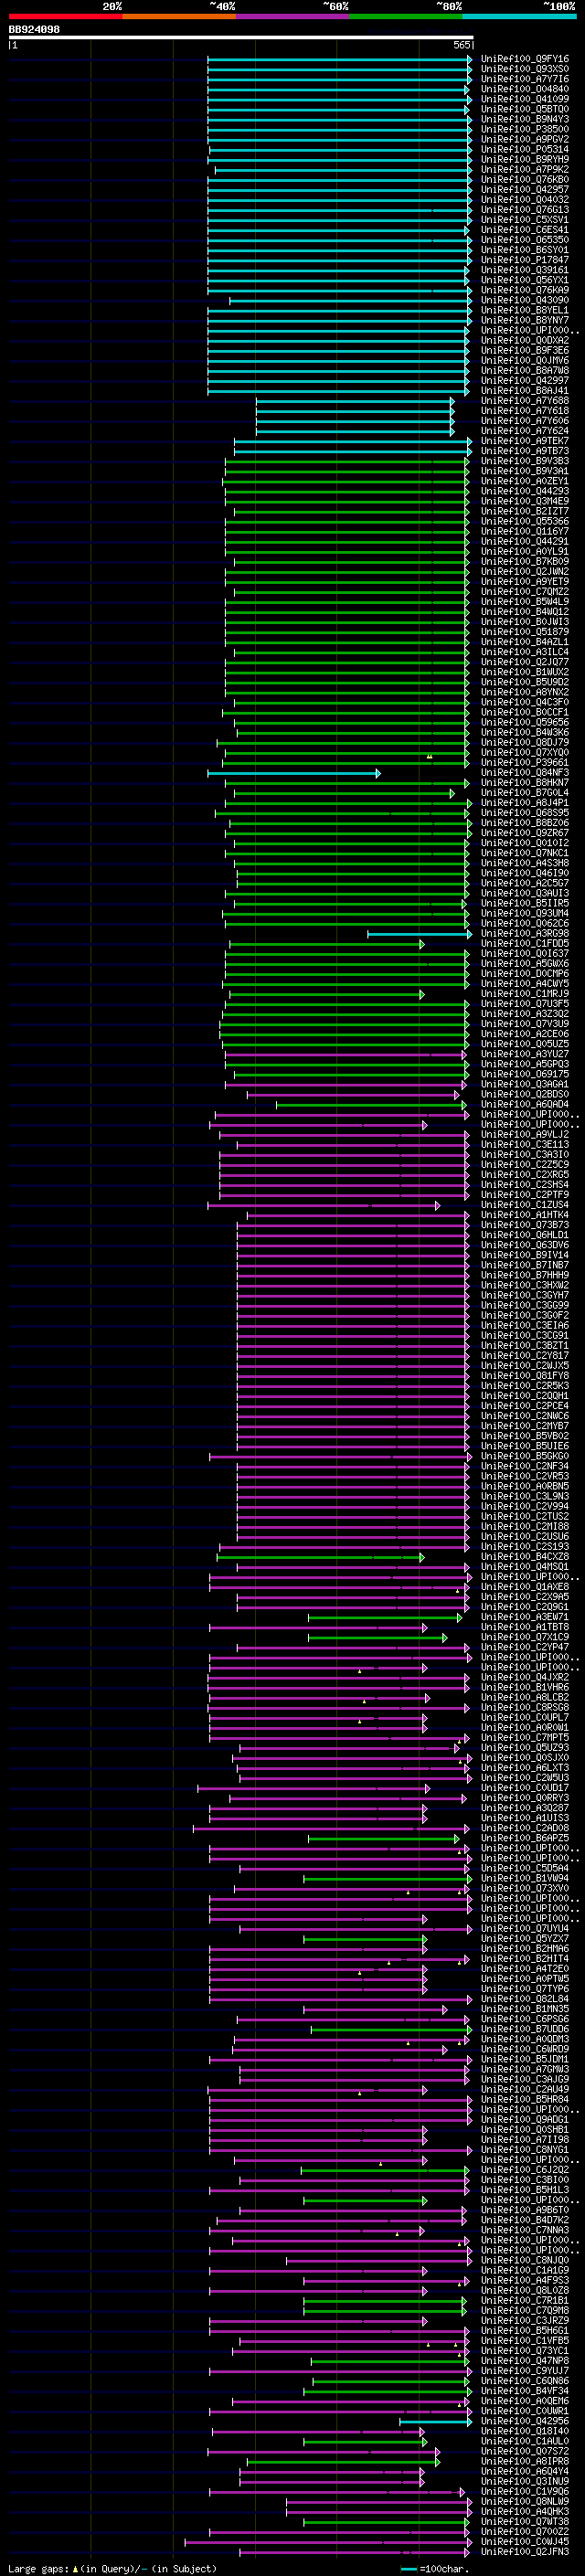Click the red 20% identity legend segment
The width and height of the screenshot is (585, 2576).
point(65,16)
